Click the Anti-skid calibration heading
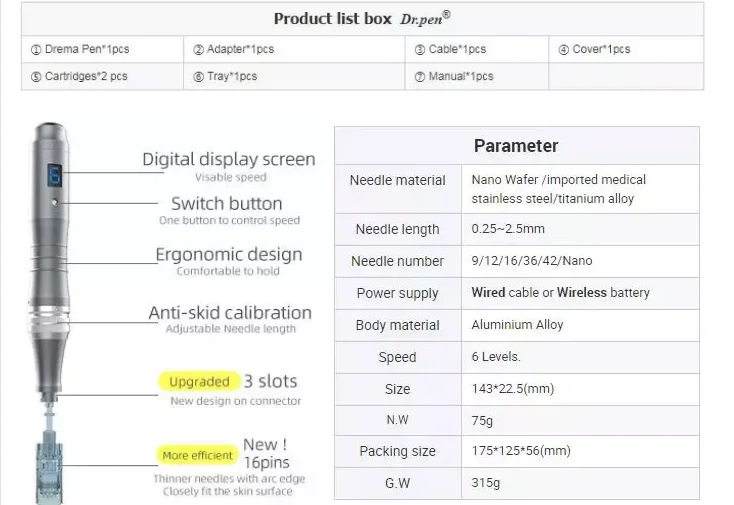 coord(230,313)
